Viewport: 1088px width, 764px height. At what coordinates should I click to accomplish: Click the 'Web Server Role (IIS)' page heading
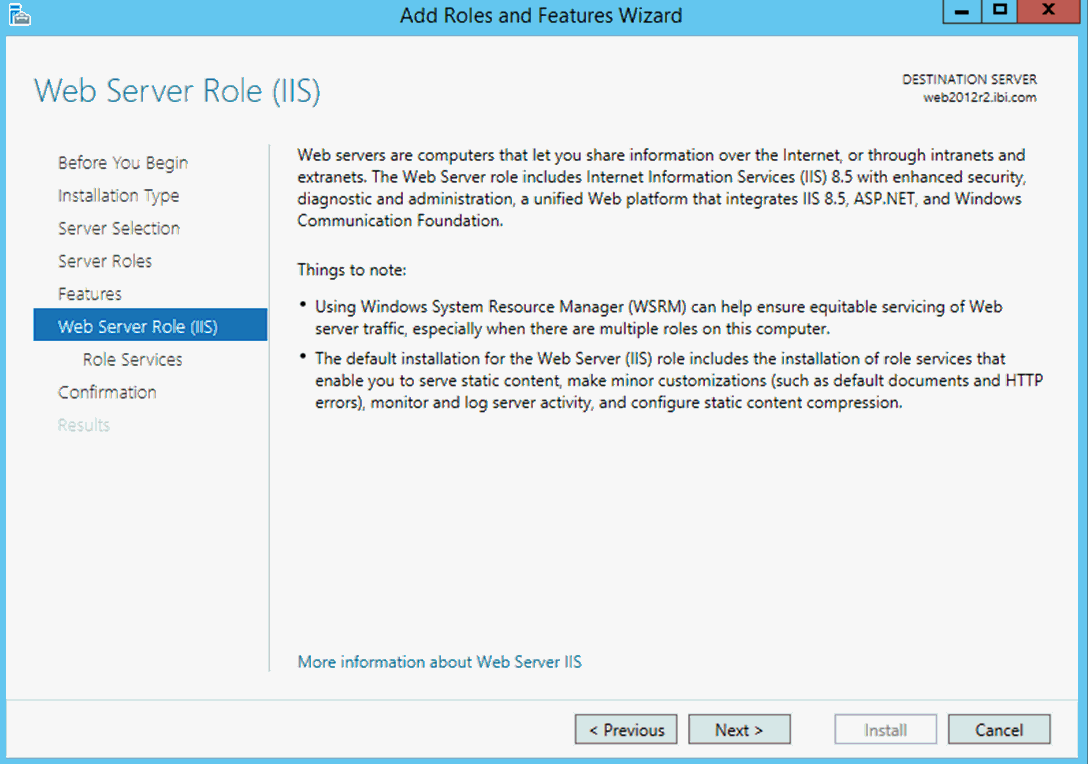coord(178,91)
